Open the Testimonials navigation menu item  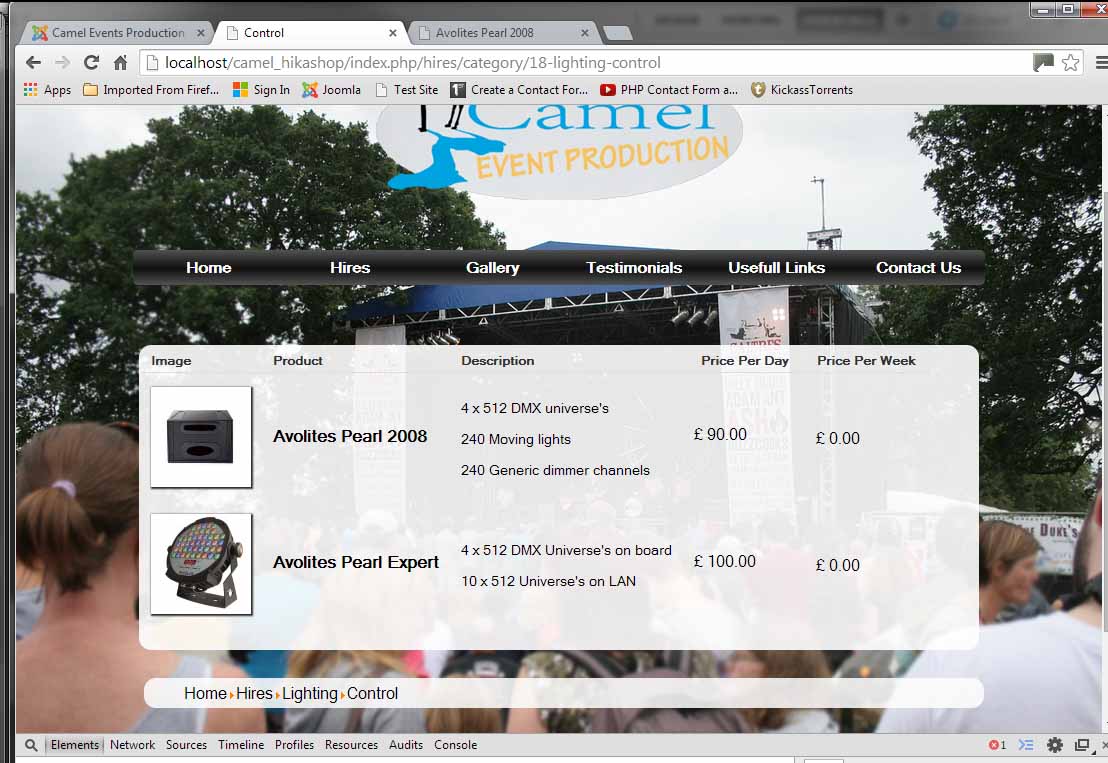pos(634,268)
